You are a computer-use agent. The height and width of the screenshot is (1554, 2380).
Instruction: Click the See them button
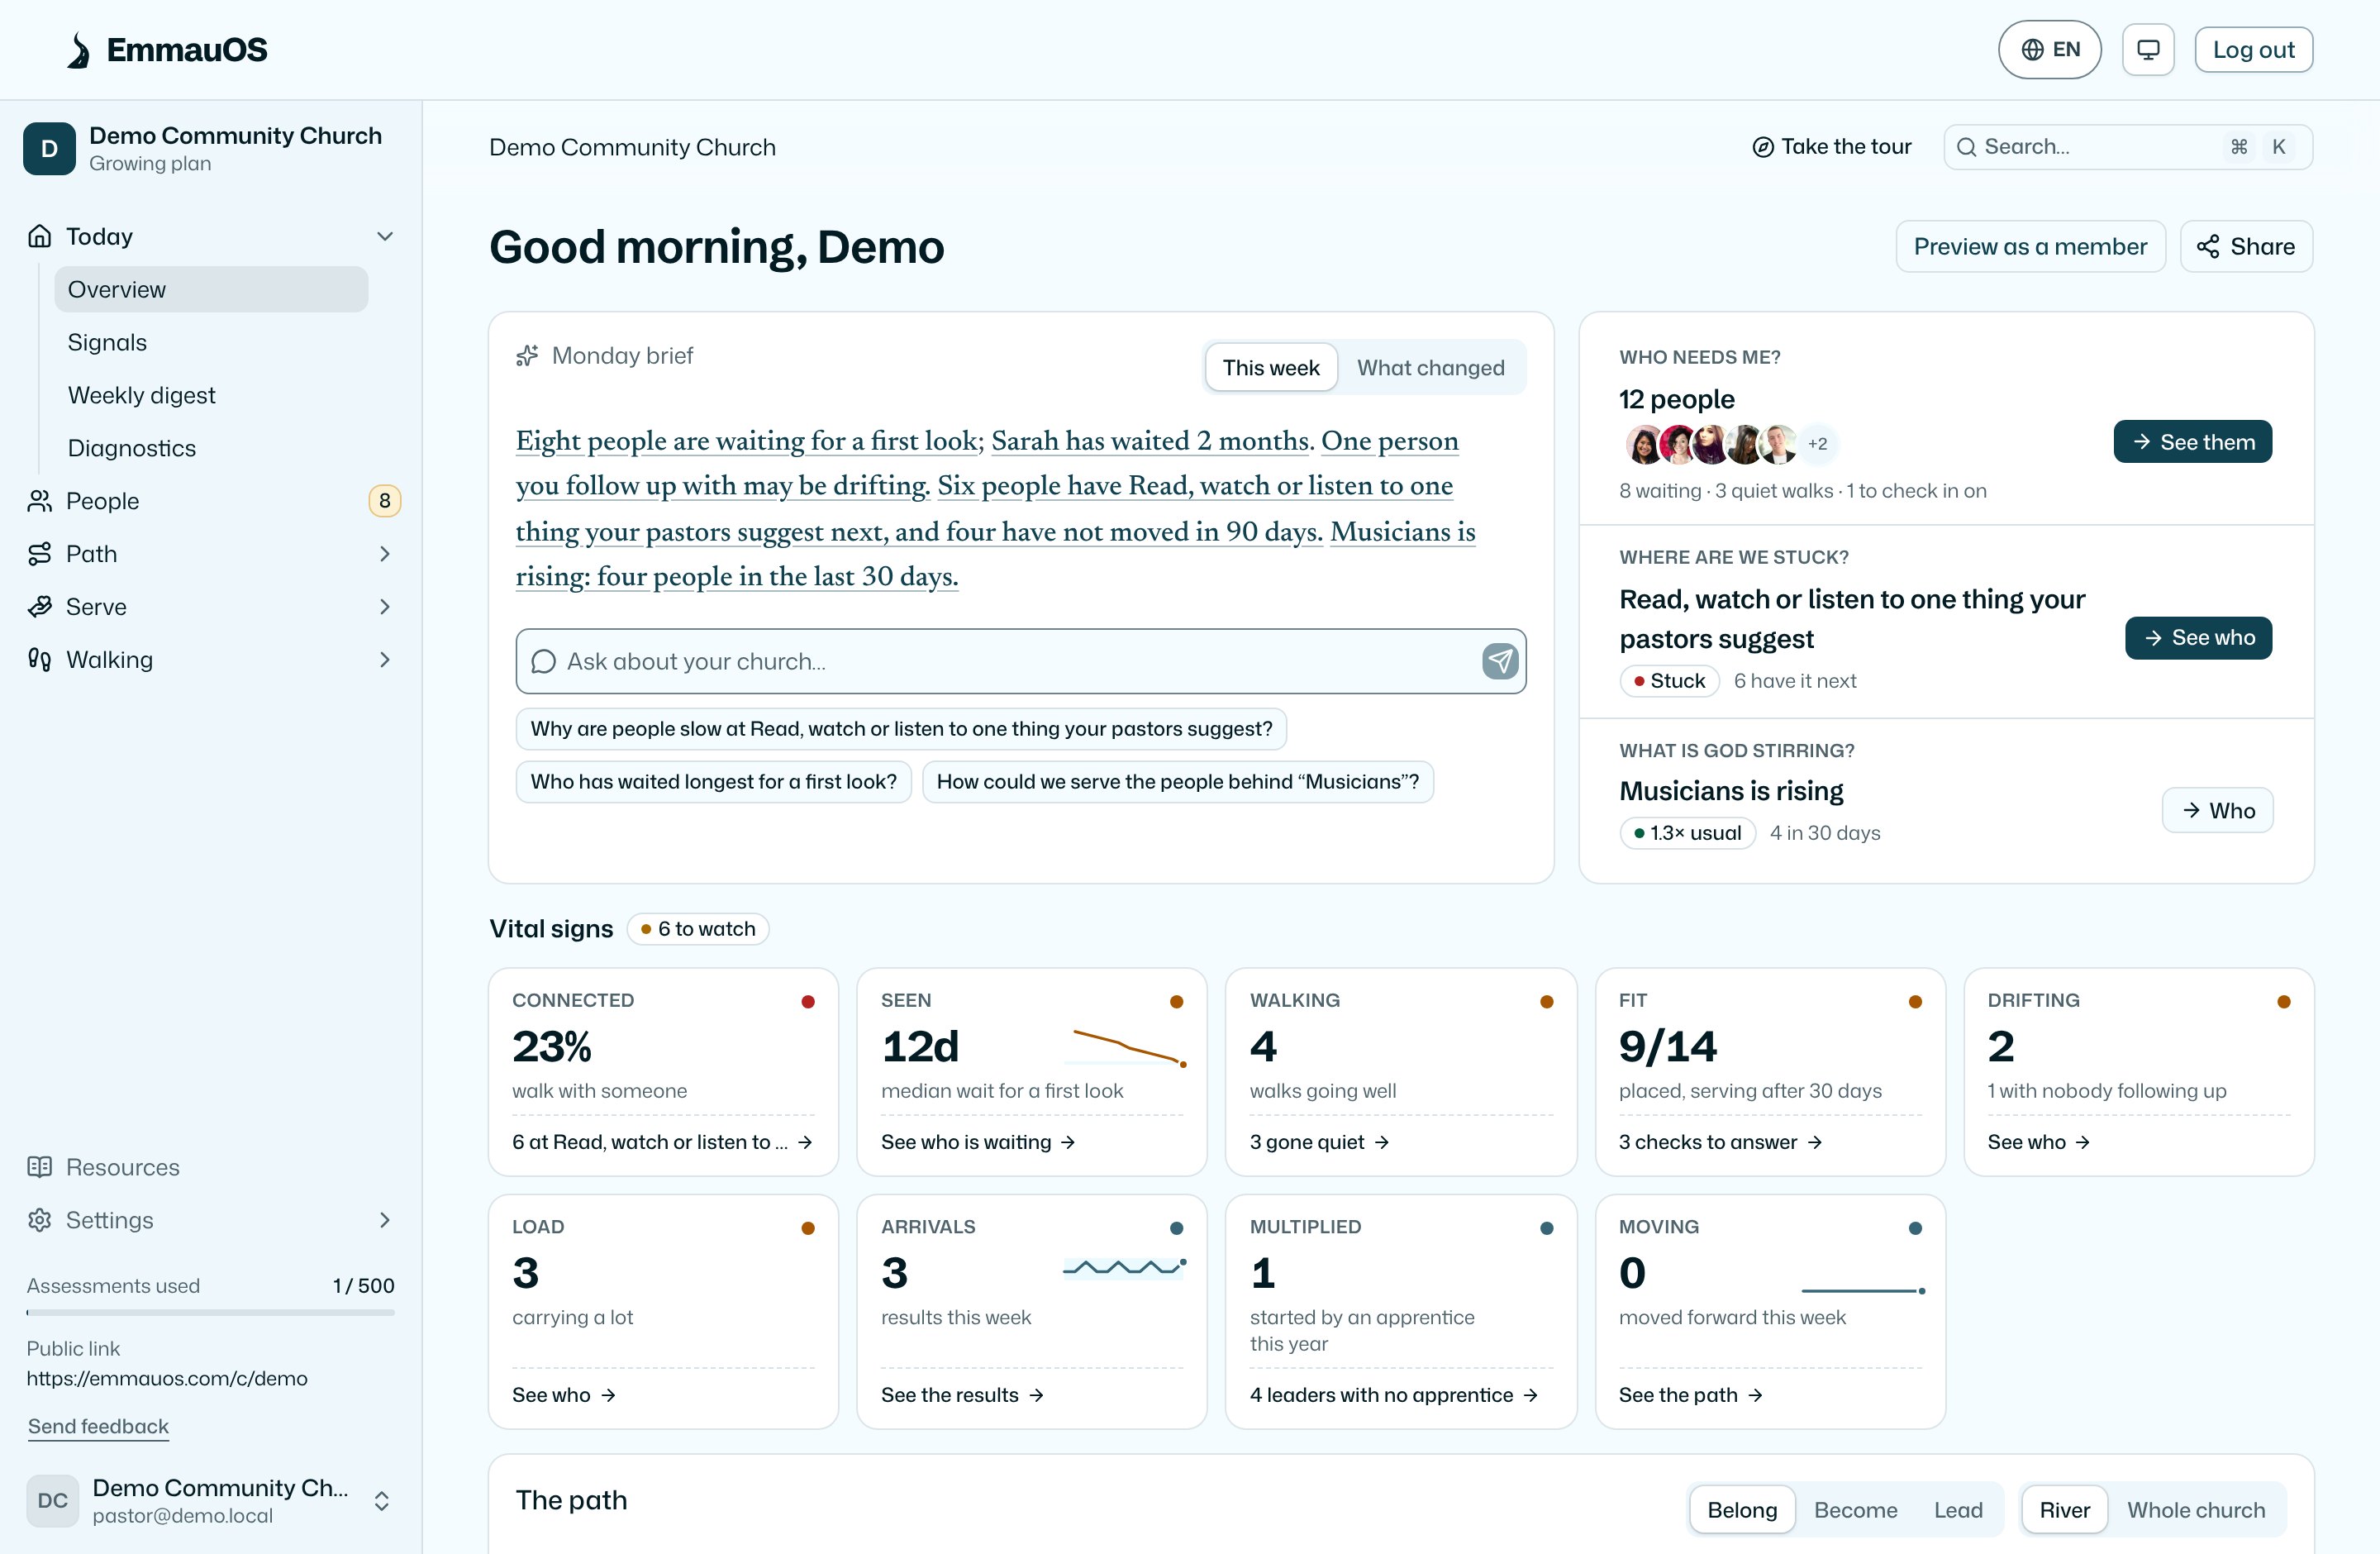[2192, 442]
